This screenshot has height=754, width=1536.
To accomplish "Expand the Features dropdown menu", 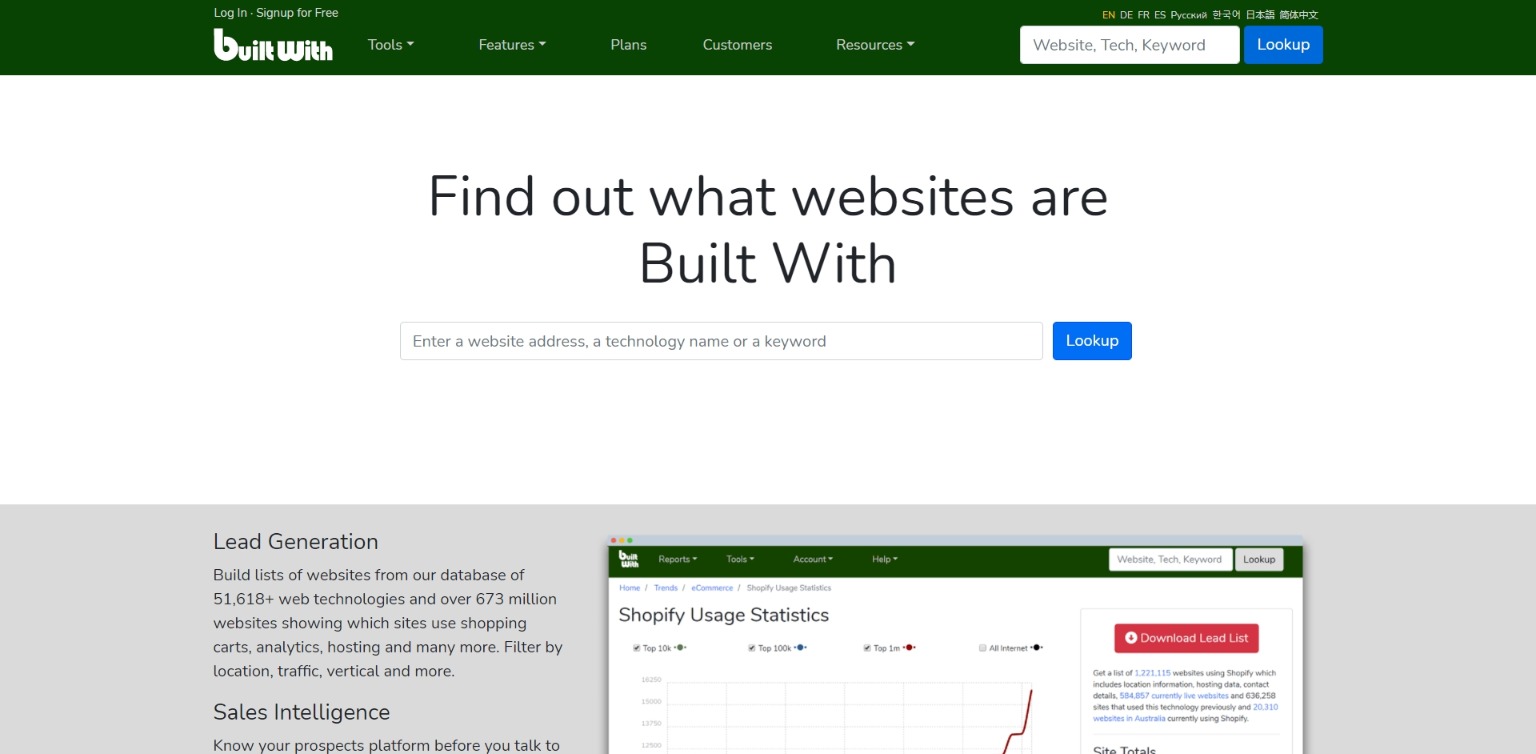I will (512, 45).
